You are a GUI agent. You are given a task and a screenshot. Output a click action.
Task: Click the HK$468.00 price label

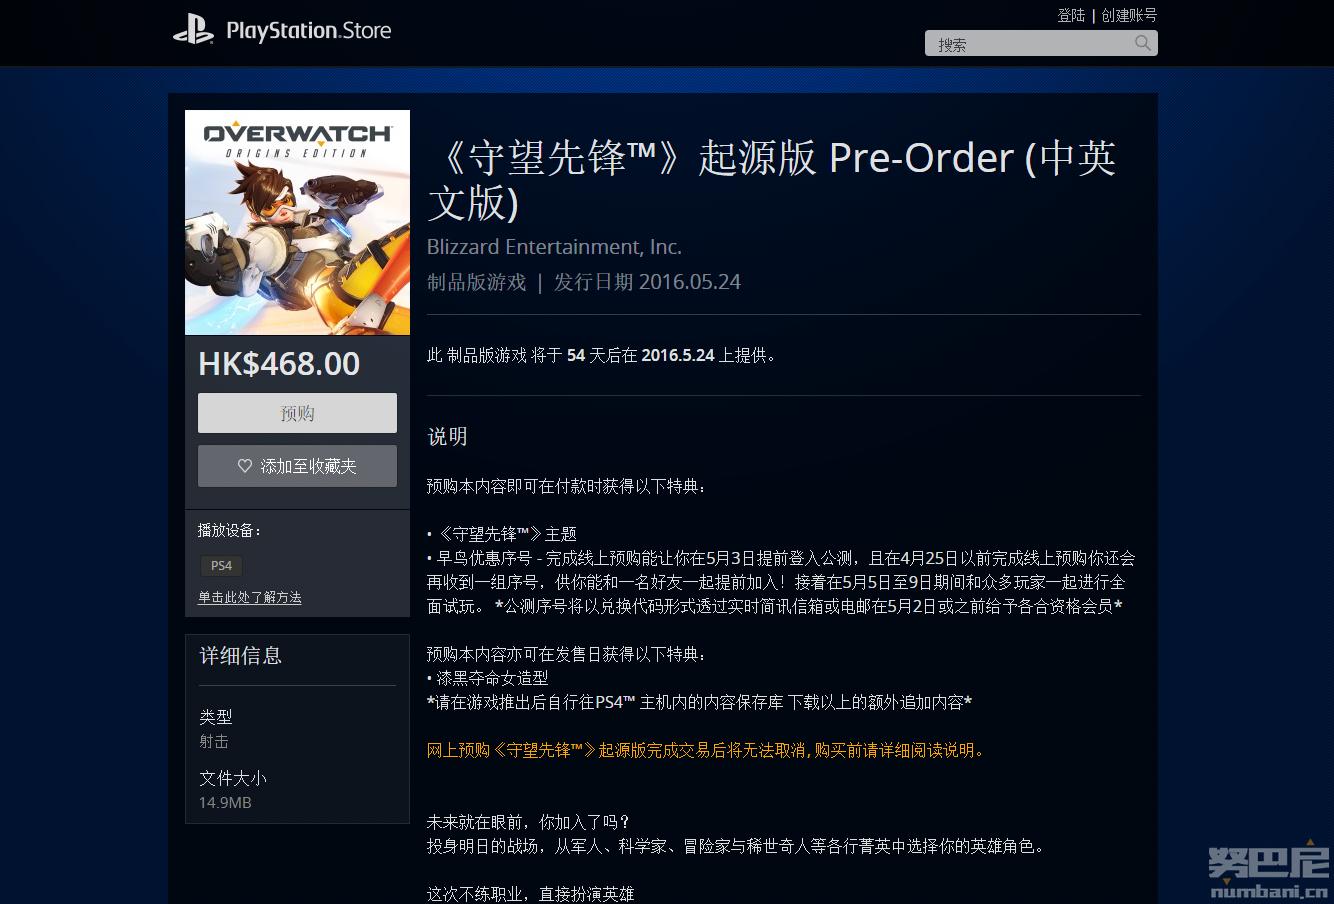click(279, 364)
